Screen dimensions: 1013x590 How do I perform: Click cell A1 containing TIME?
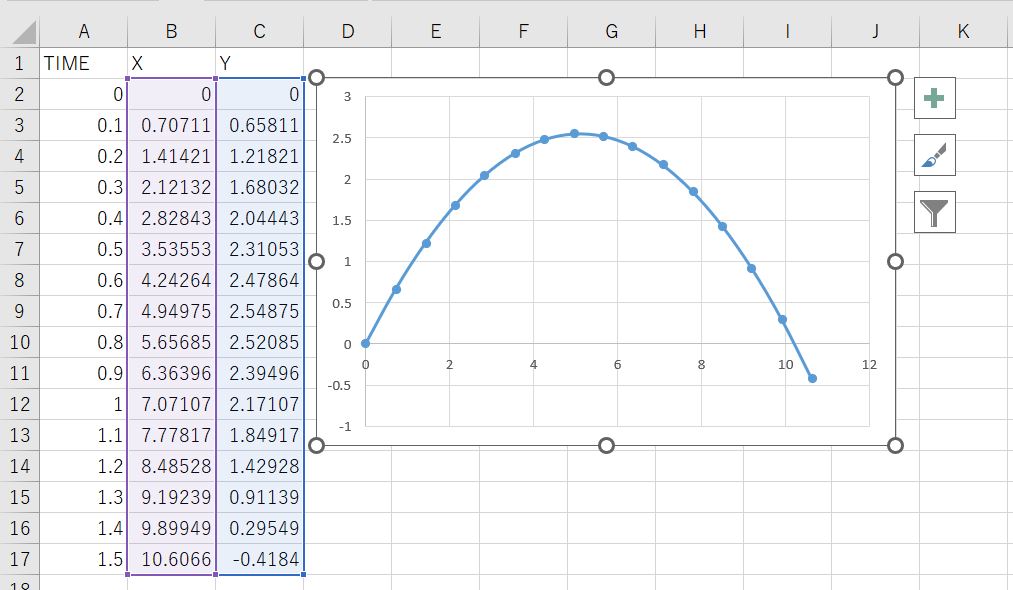[83, 64]
